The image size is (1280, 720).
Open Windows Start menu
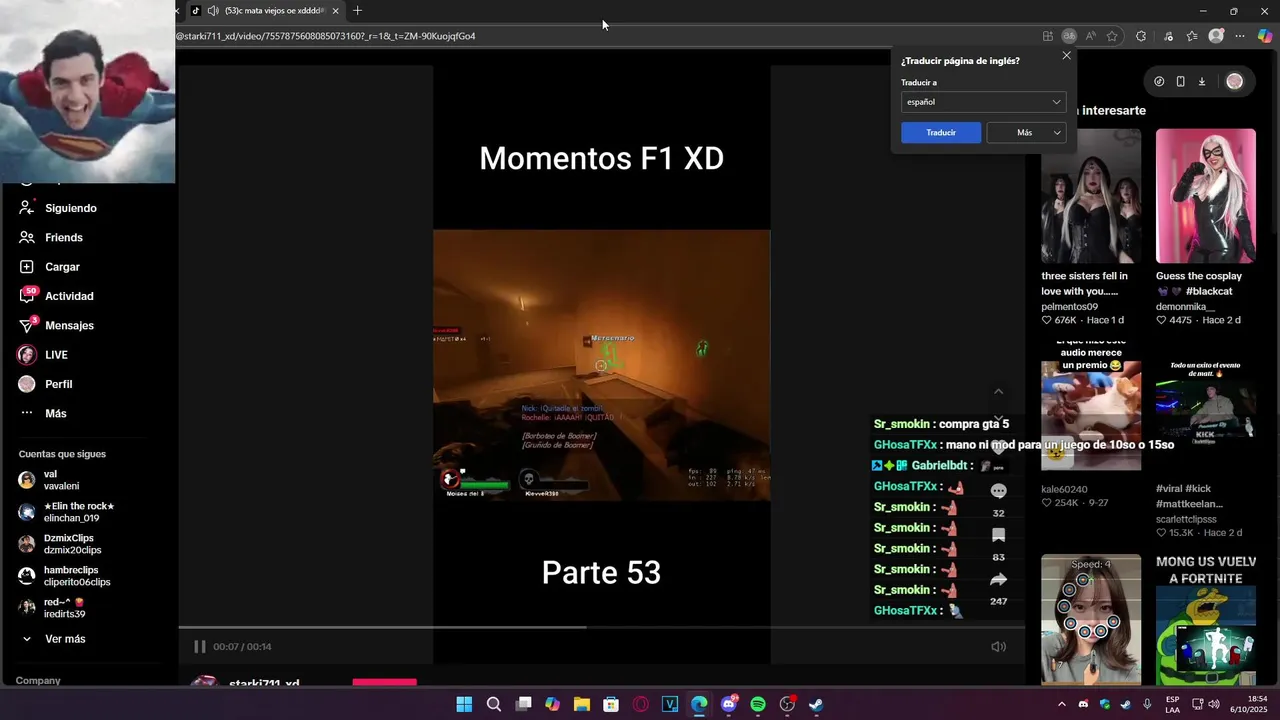pos(464,704)
